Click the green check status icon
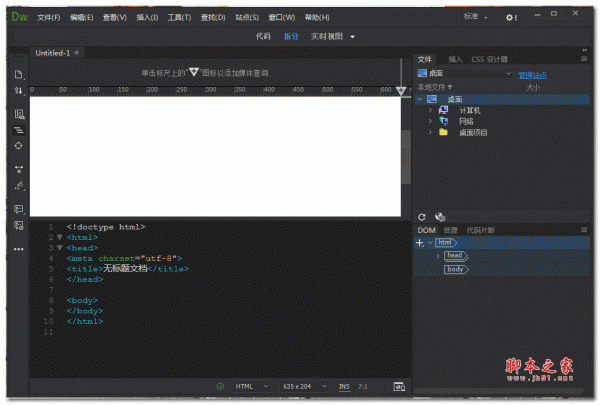 220,386
